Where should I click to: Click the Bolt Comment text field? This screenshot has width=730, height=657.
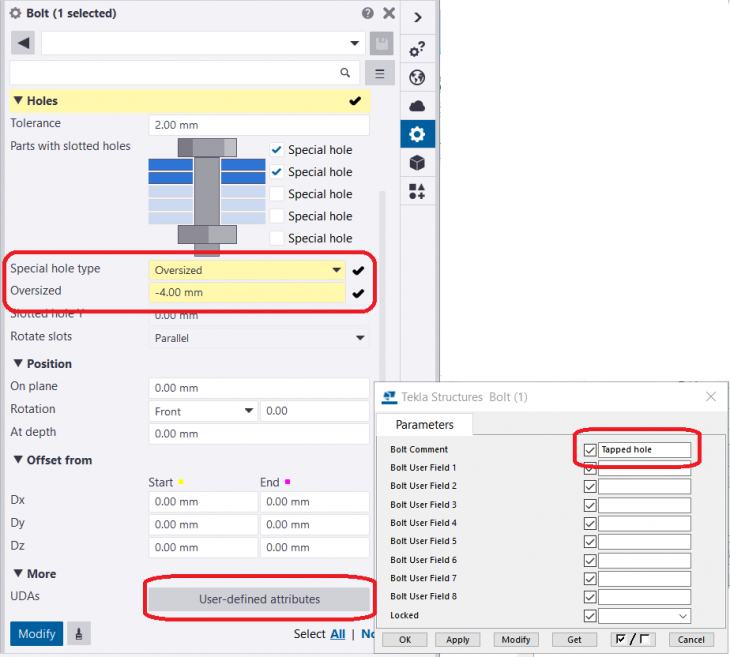click(x=644, y=450)
